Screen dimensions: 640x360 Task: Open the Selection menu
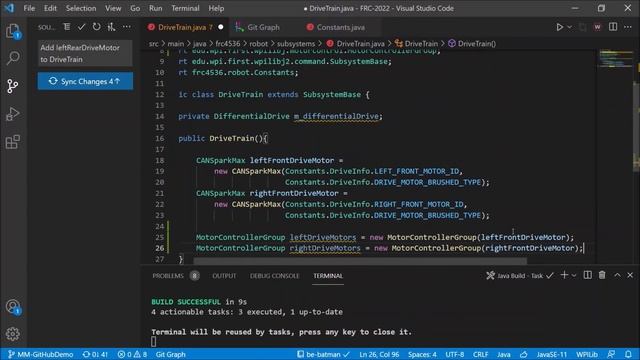81,8
